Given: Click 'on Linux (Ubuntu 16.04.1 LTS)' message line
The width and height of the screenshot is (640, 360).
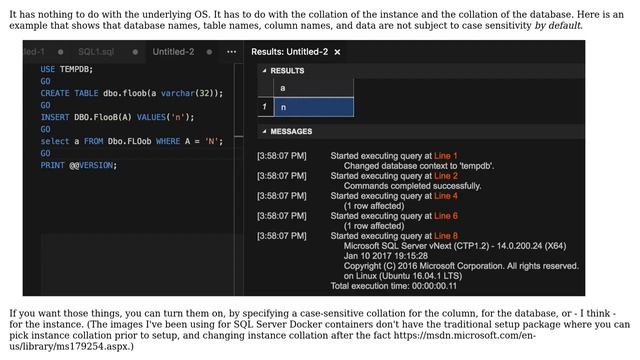Looking at the screenshot, I should 402,276.
